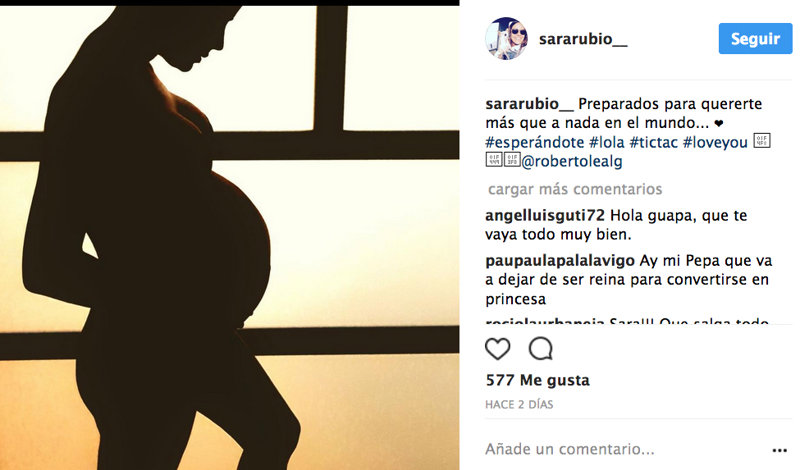The height and width of the screenshot is (470, 800).
Task: Click the pregnancy silhouette photo
Action: [x=230, y=238]
